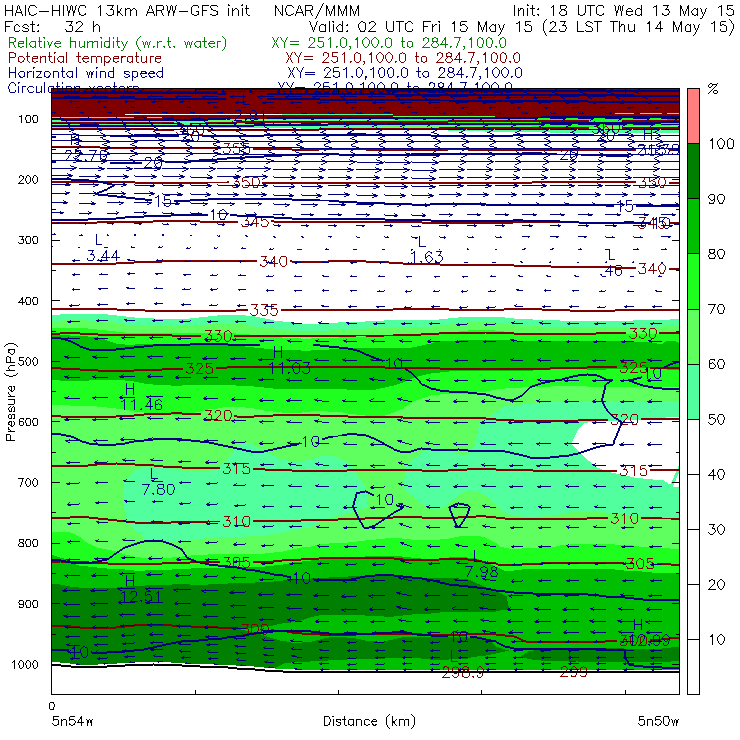Click the "Distance (km)" axis title
This screenshot has width=740, height=740.
pyautogui.click(x=369, y=721)
